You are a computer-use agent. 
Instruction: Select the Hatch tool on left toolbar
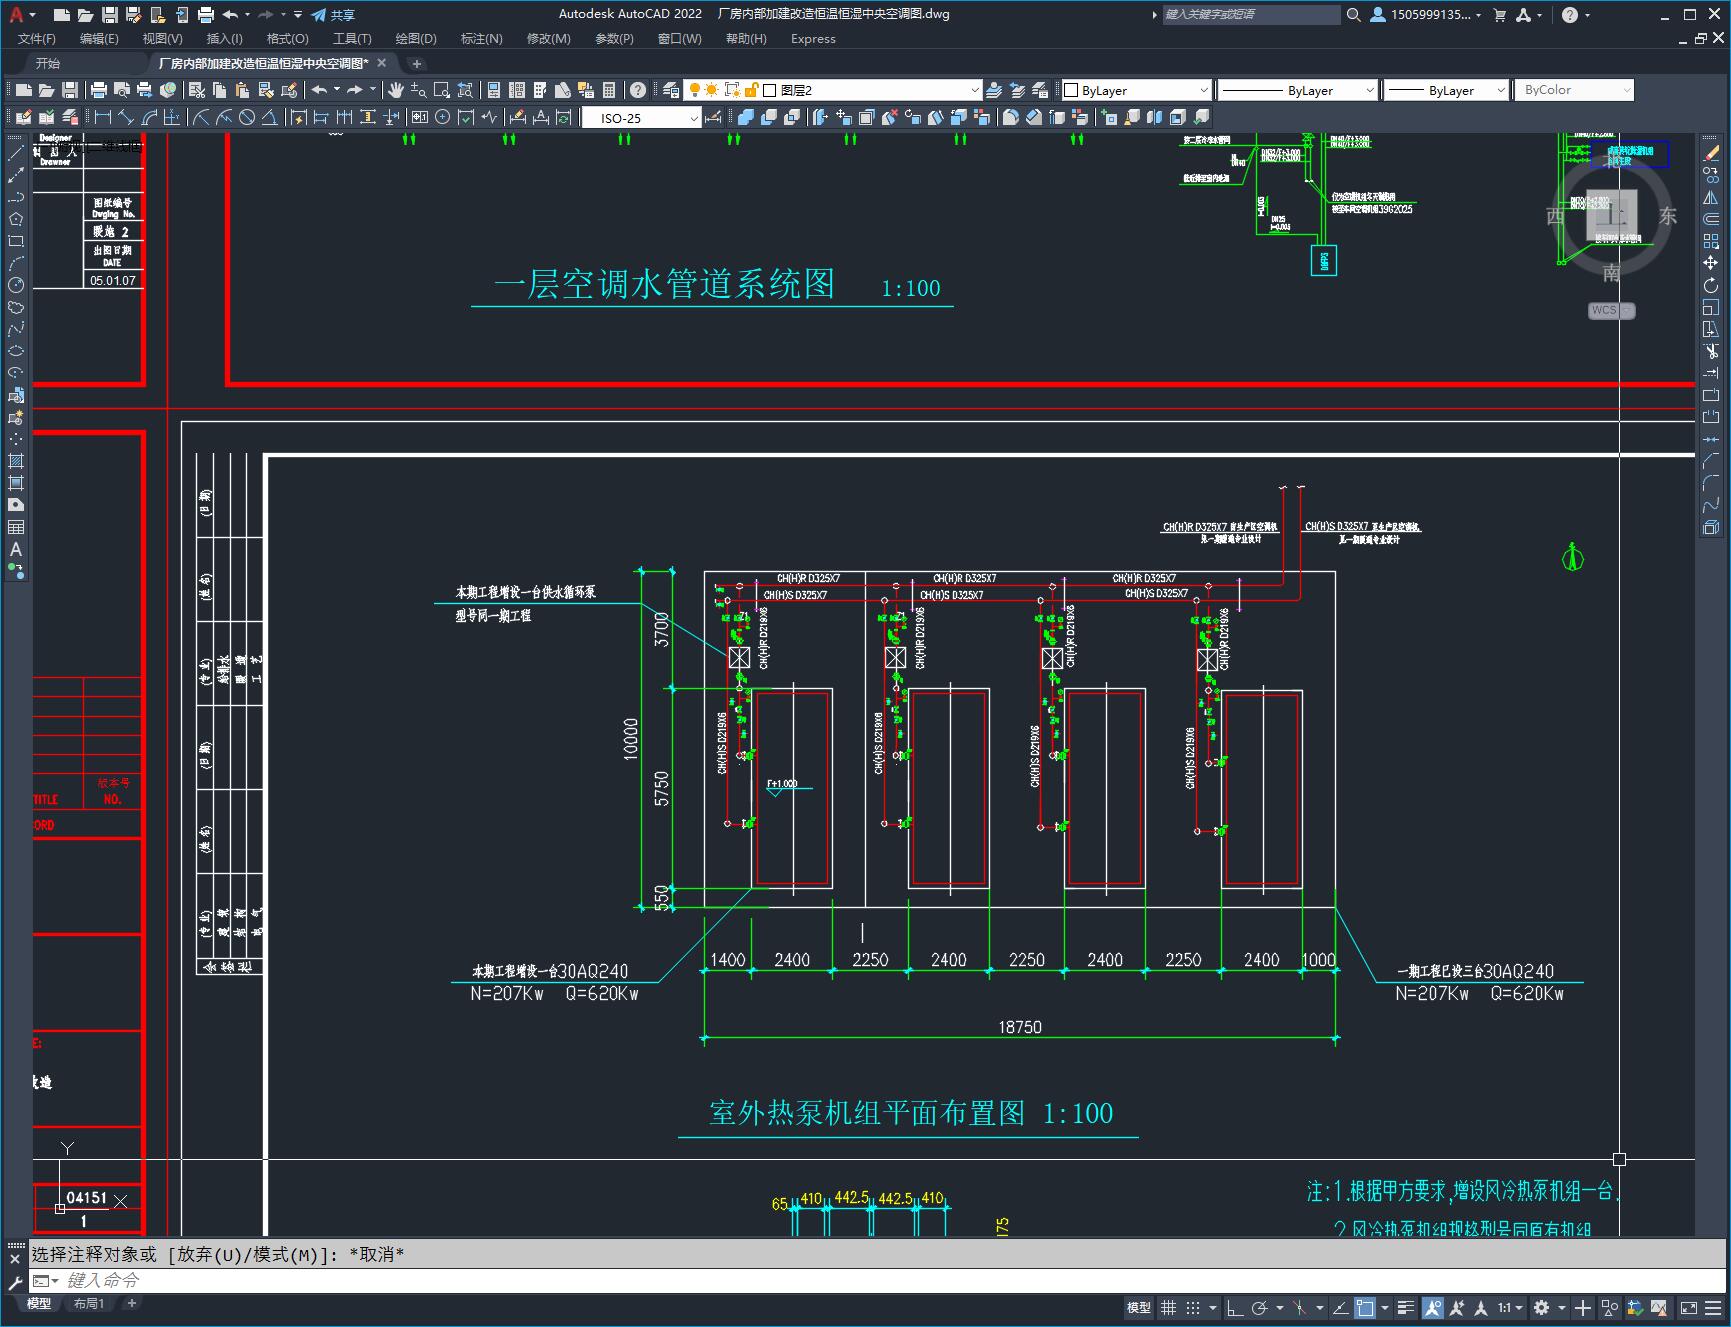[15, 461]
